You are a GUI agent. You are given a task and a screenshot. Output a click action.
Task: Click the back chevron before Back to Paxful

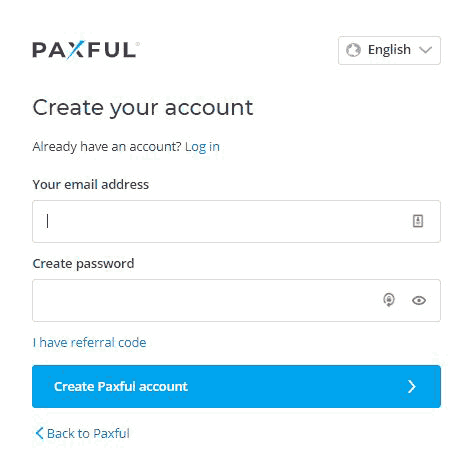(x=39, y=433)
